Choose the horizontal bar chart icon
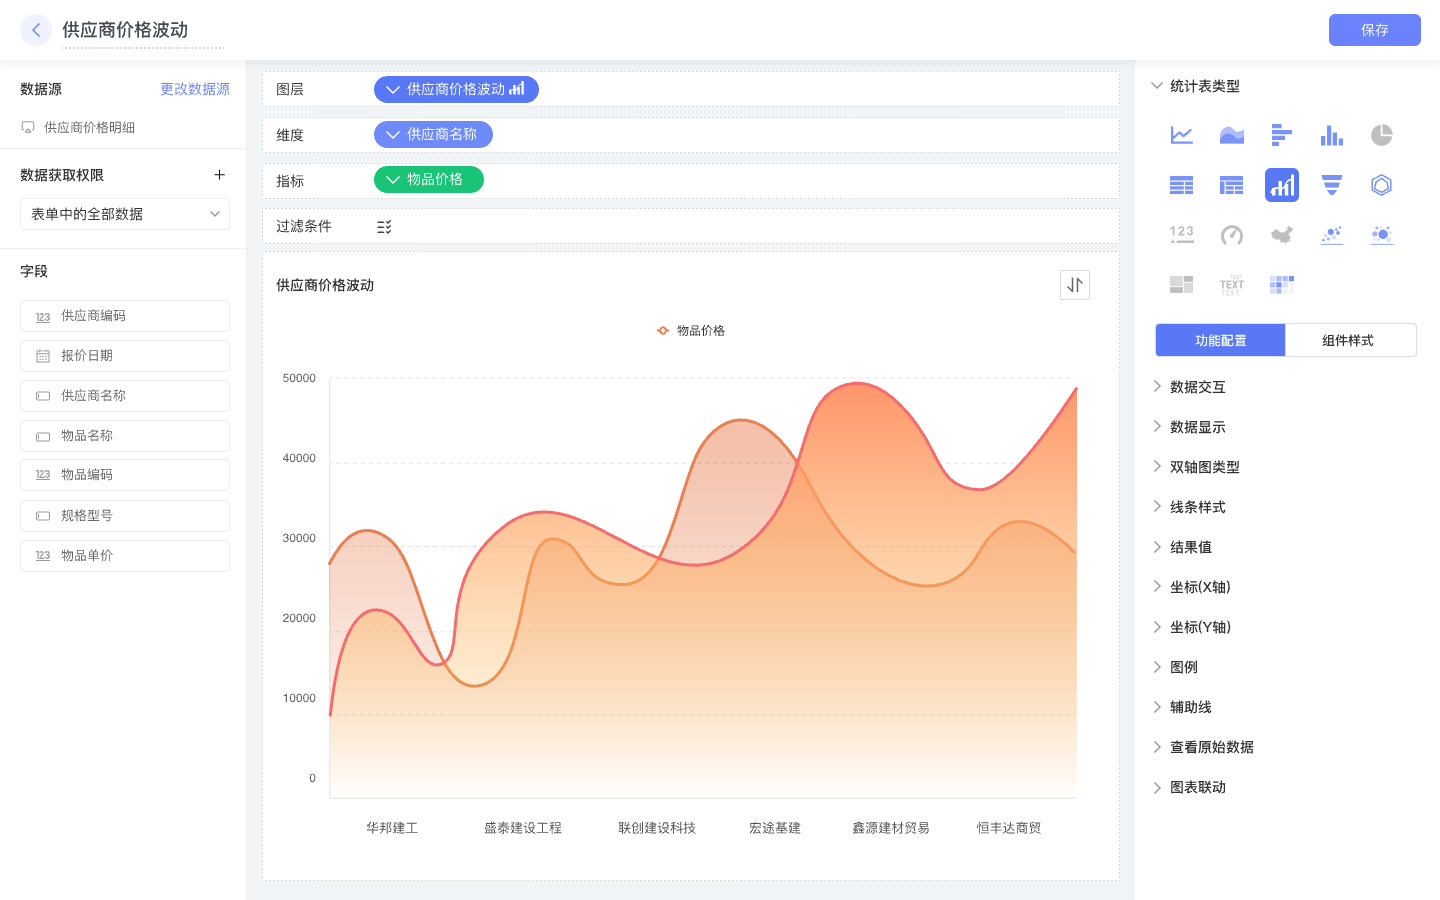Viewport: 1440px width, 900px height. 1281,135
